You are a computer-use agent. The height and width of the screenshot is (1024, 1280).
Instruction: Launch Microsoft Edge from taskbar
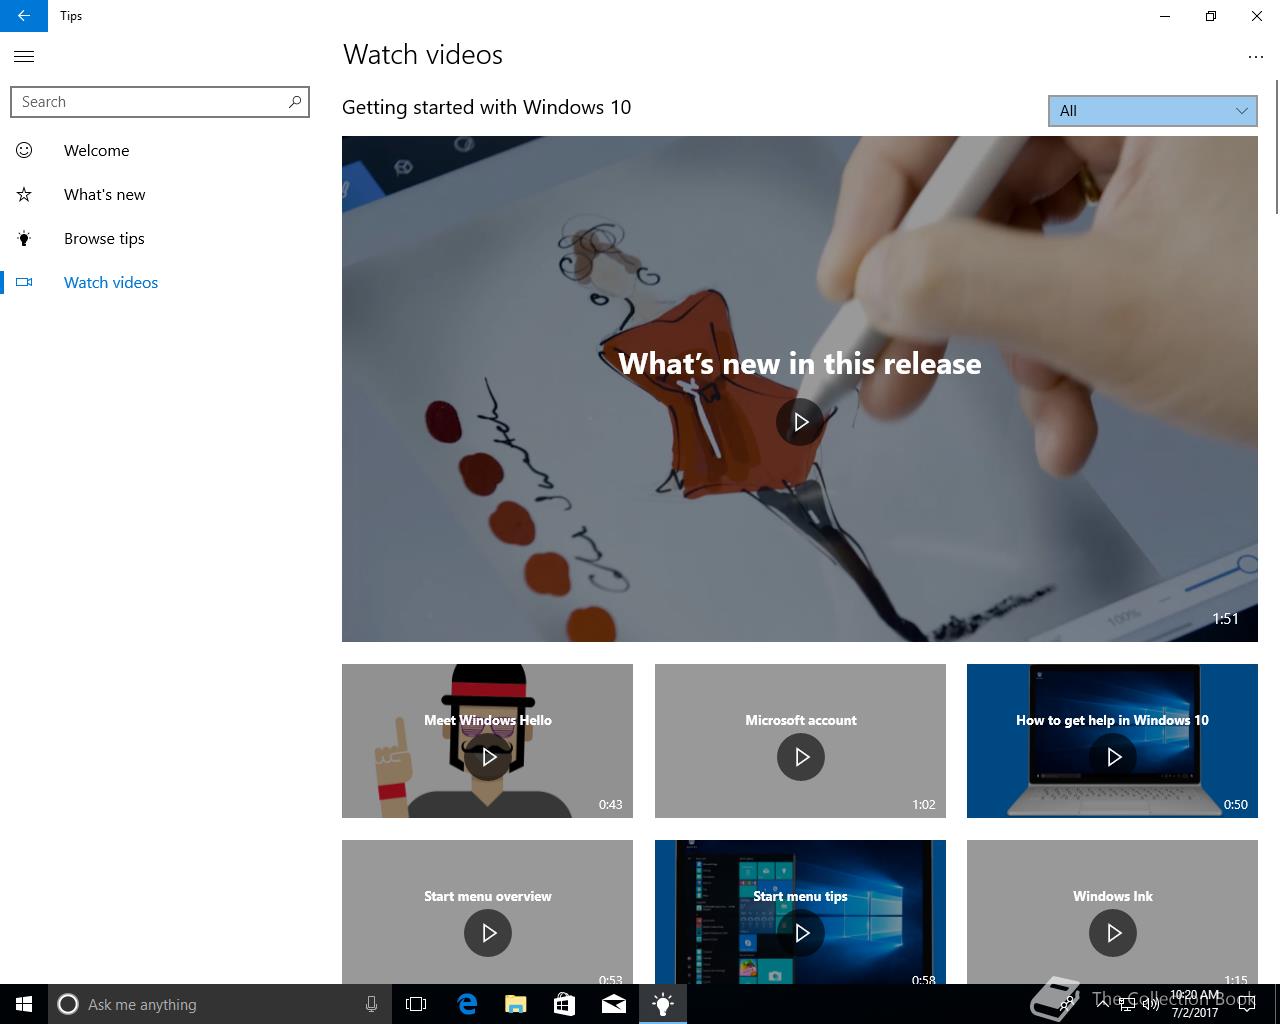[467, 1004]
